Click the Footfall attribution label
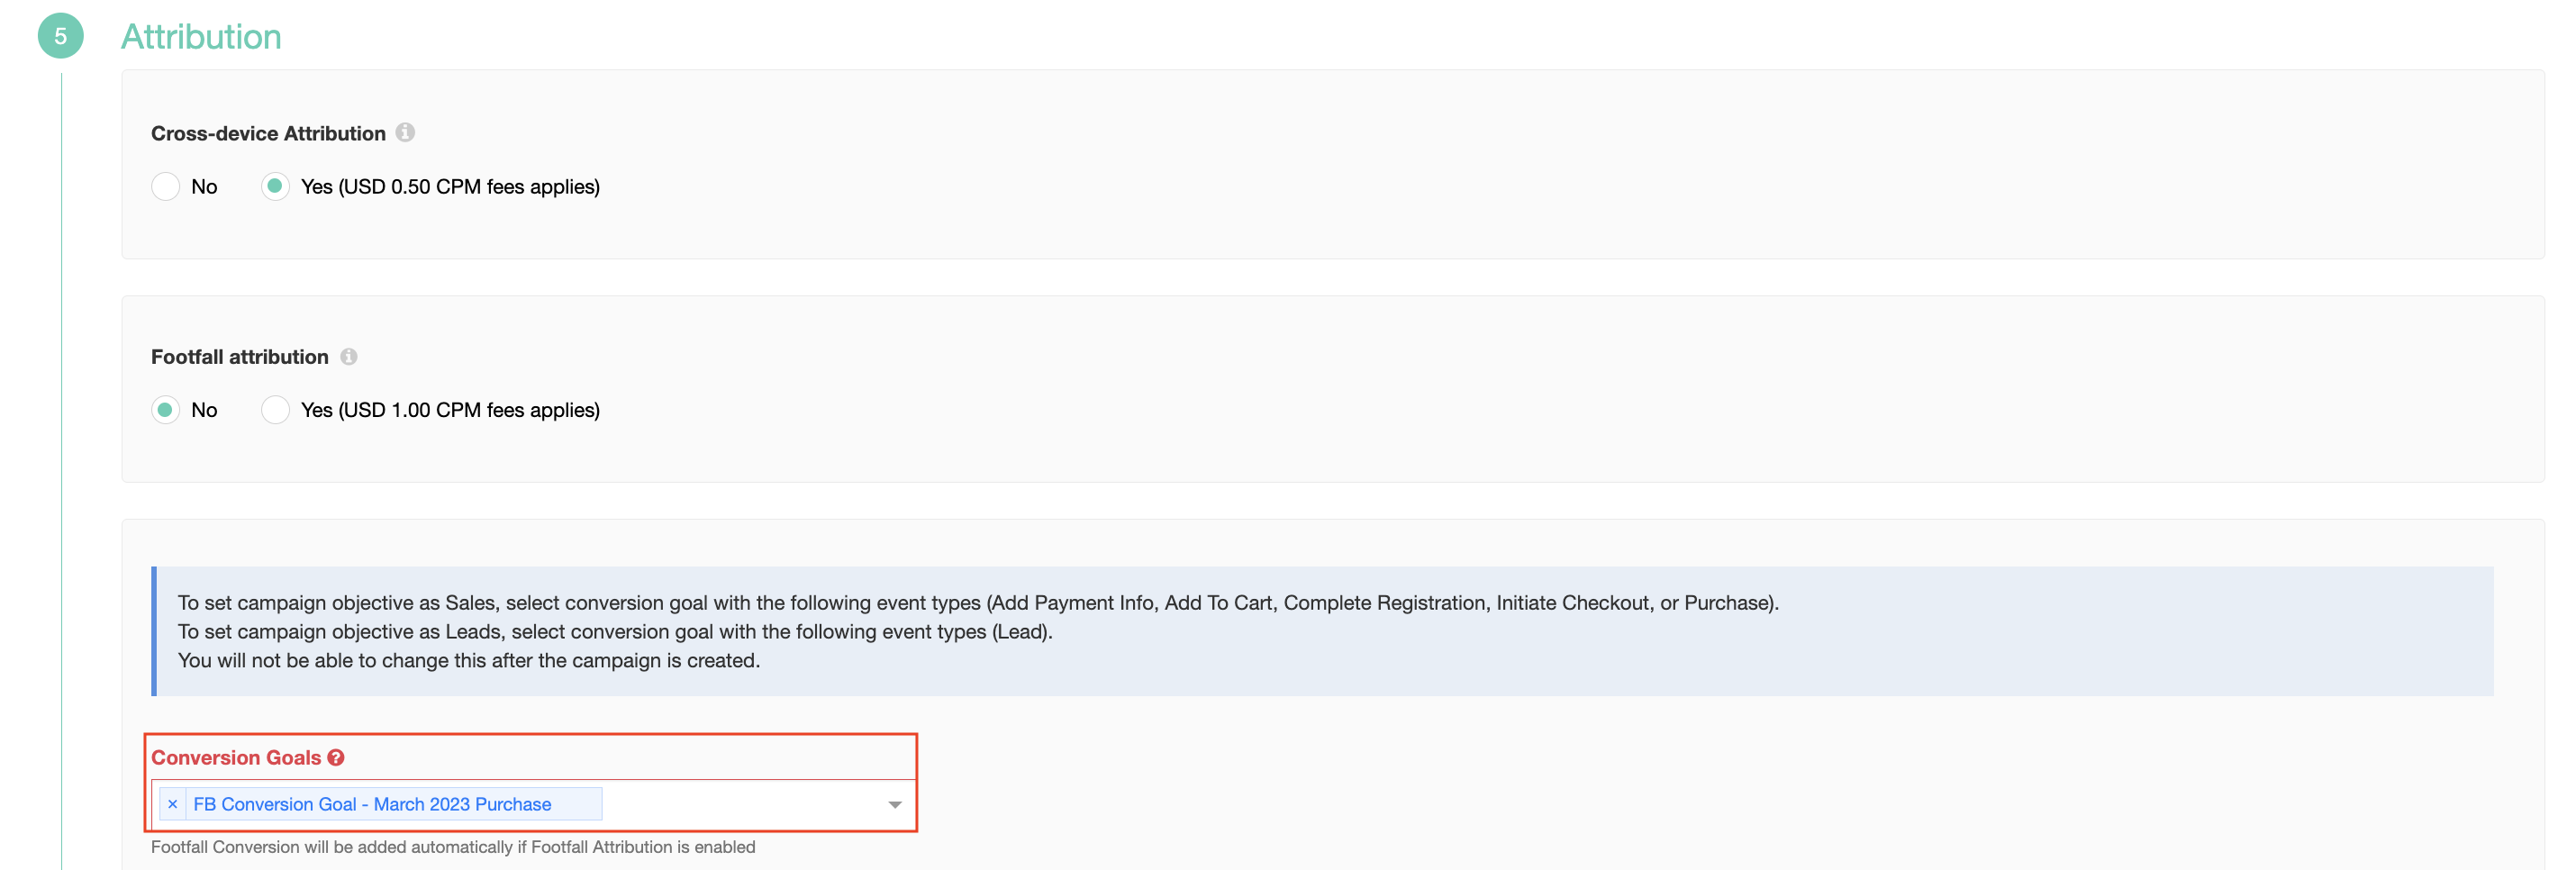This screenshot has height=870, width=2576. click(240, 357)
